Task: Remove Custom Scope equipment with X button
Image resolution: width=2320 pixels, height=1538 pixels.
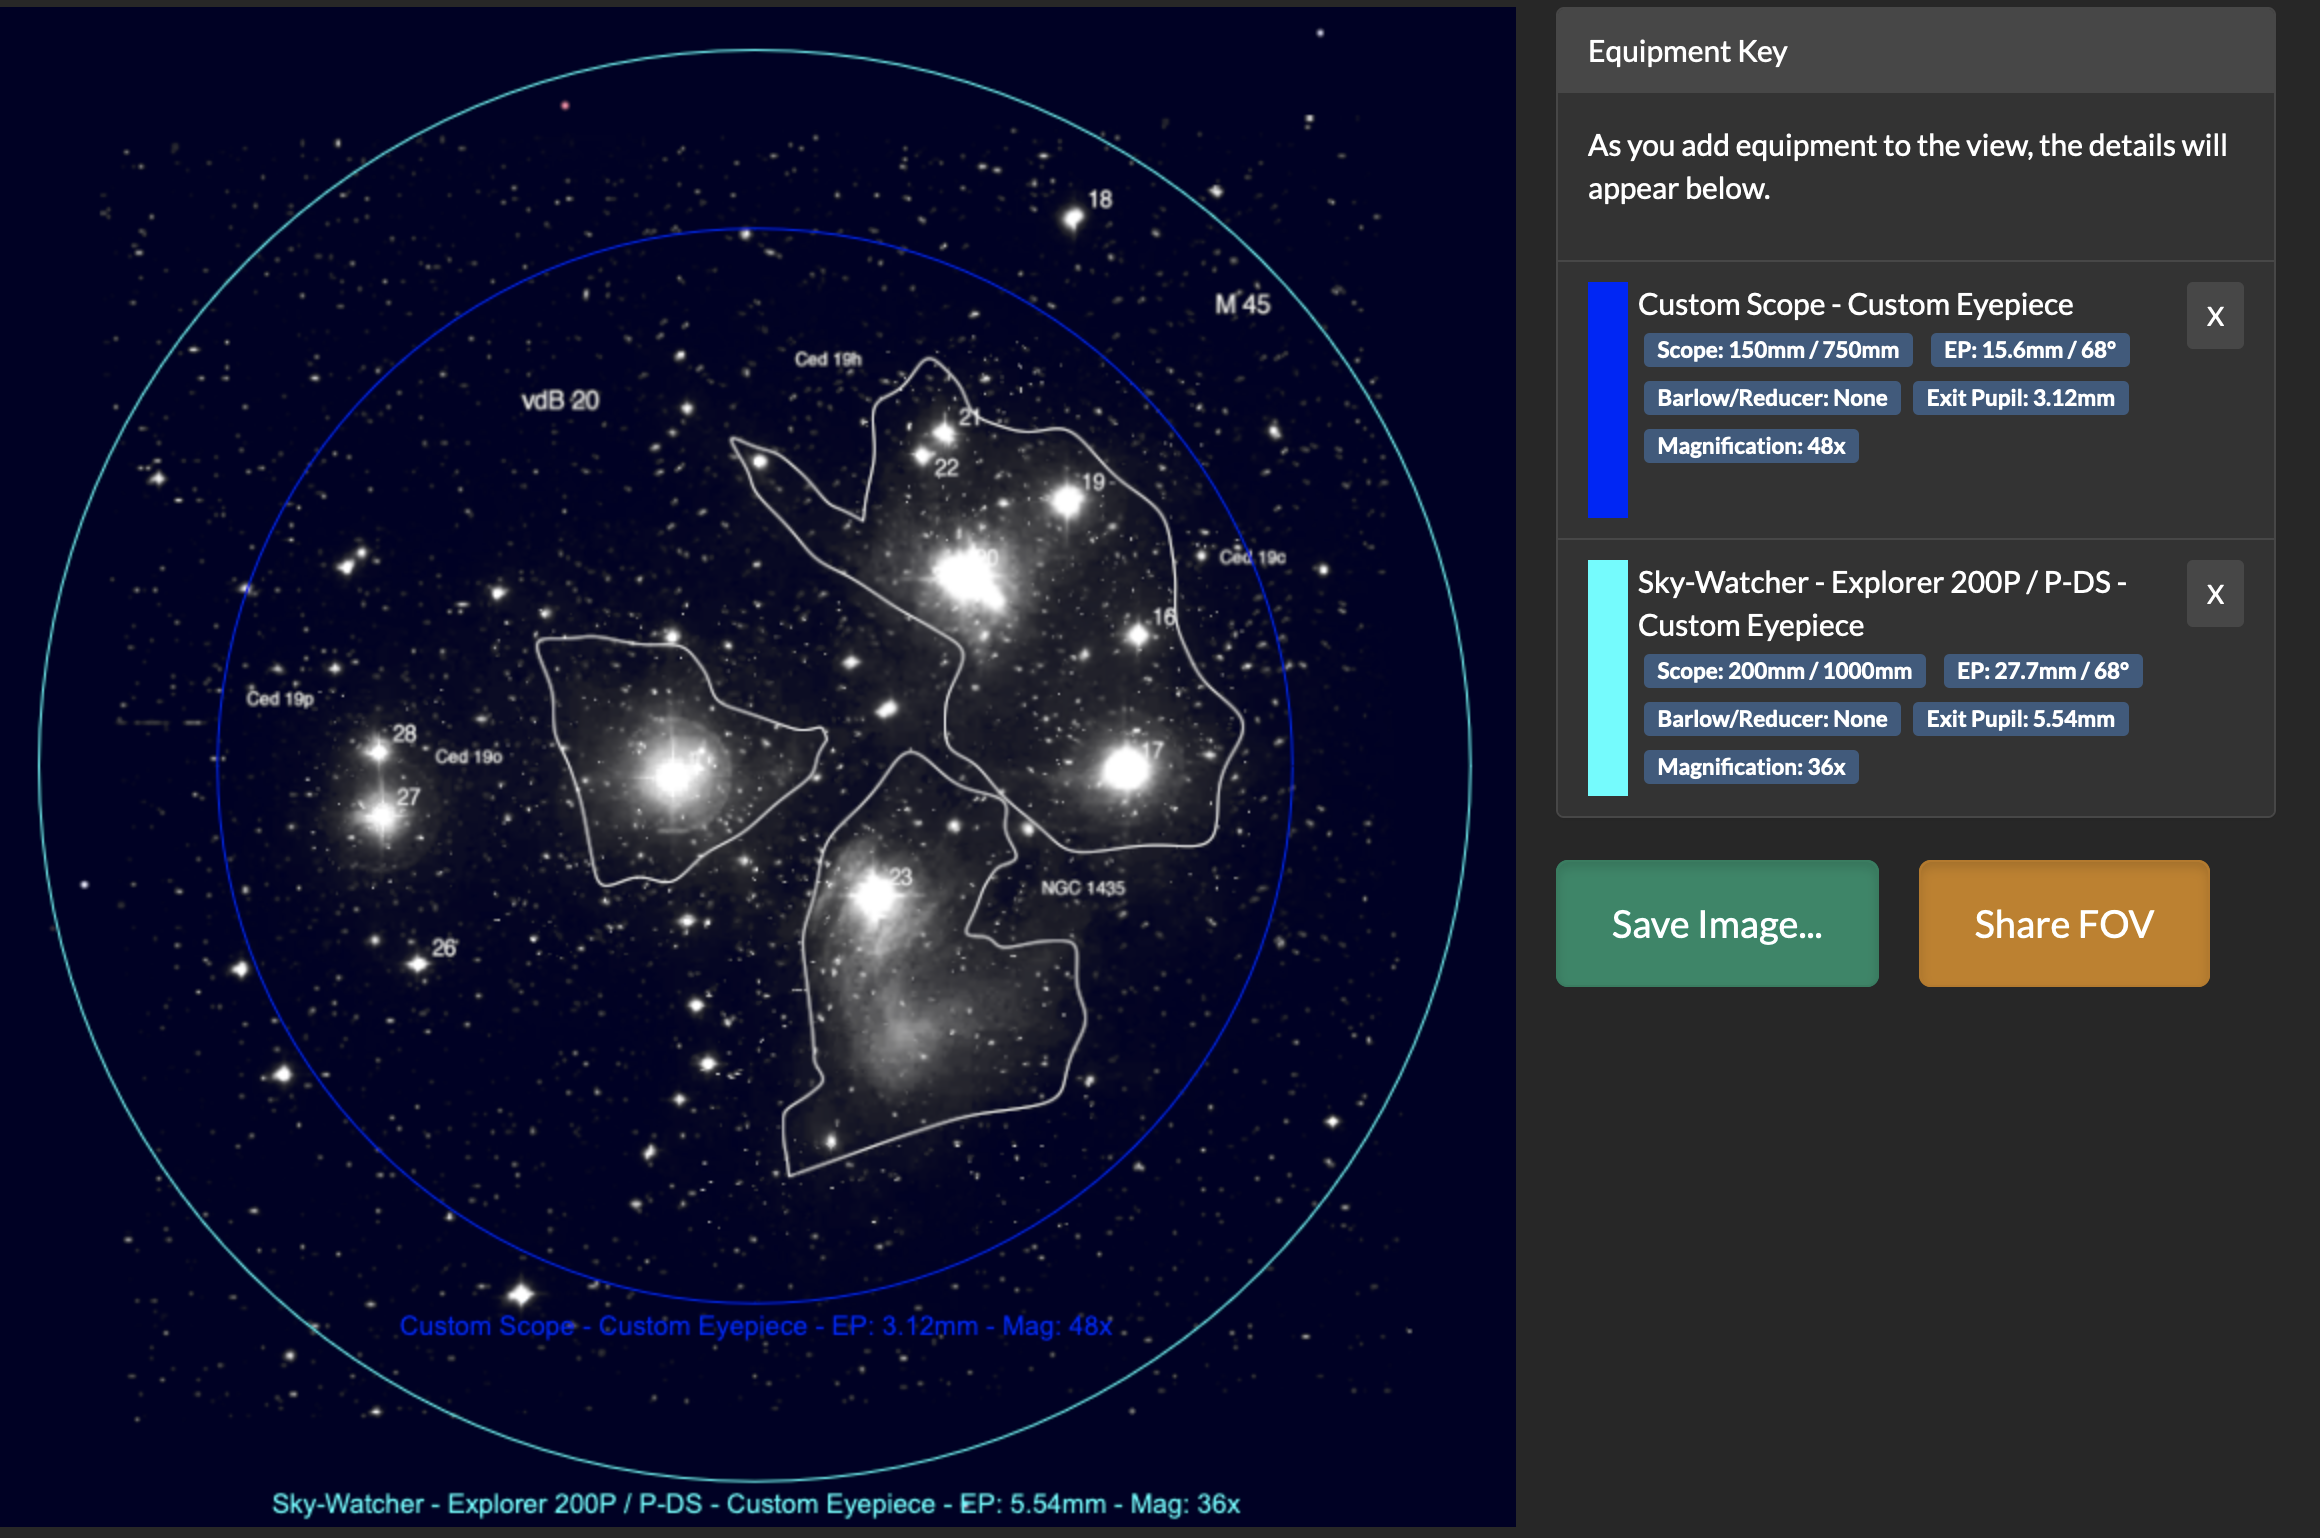Action: [x=2214, y=316]
